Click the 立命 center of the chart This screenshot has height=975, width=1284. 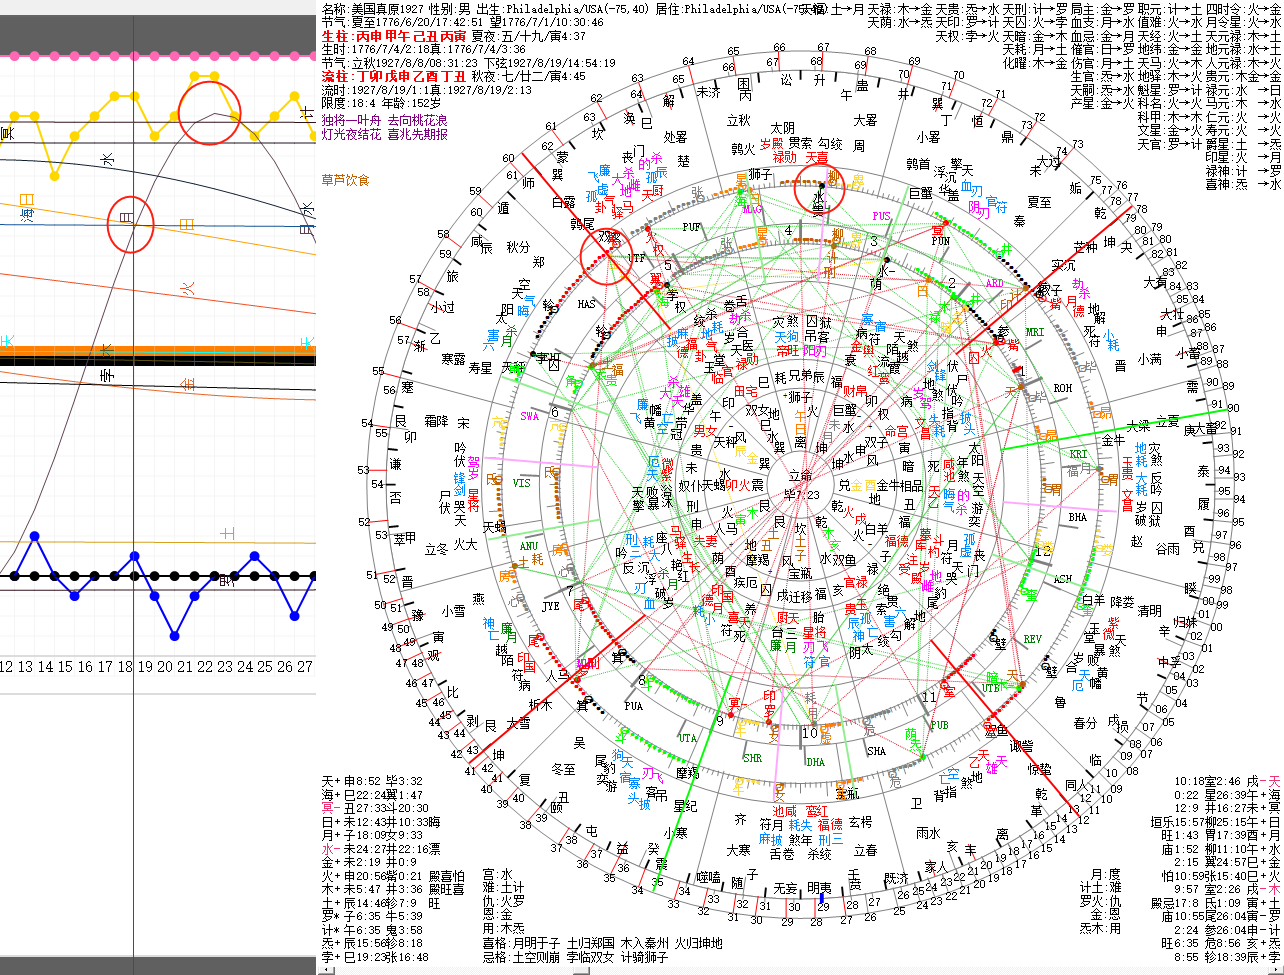click(801, 477)
